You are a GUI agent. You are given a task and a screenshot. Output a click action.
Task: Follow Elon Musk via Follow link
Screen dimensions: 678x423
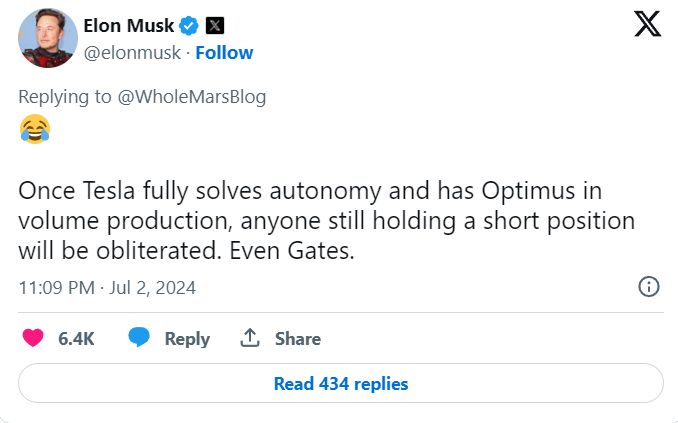(x=224, y=52)
